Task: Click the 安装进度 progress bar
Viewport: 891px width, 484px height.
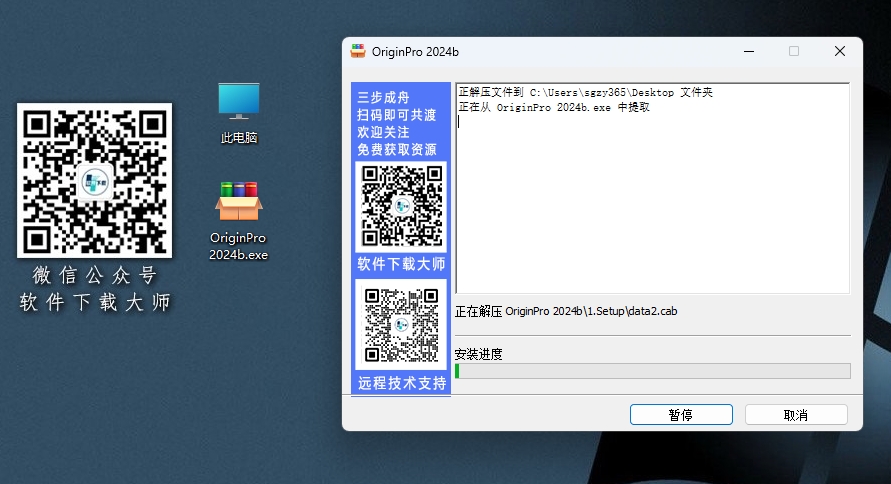Action: [652, 371]
